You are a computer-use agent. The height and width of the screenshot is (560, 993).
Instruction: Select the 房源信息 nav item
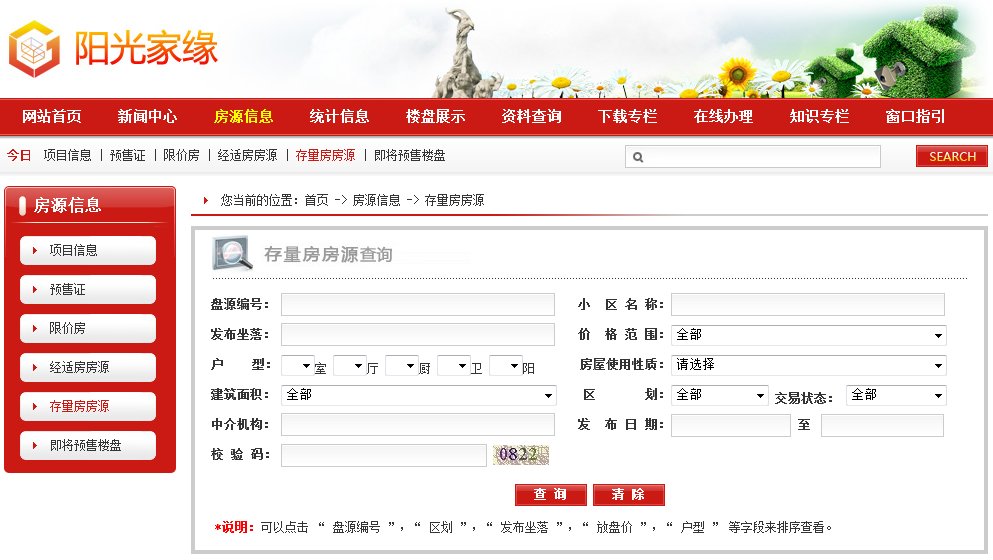click(x=244, y=117)
